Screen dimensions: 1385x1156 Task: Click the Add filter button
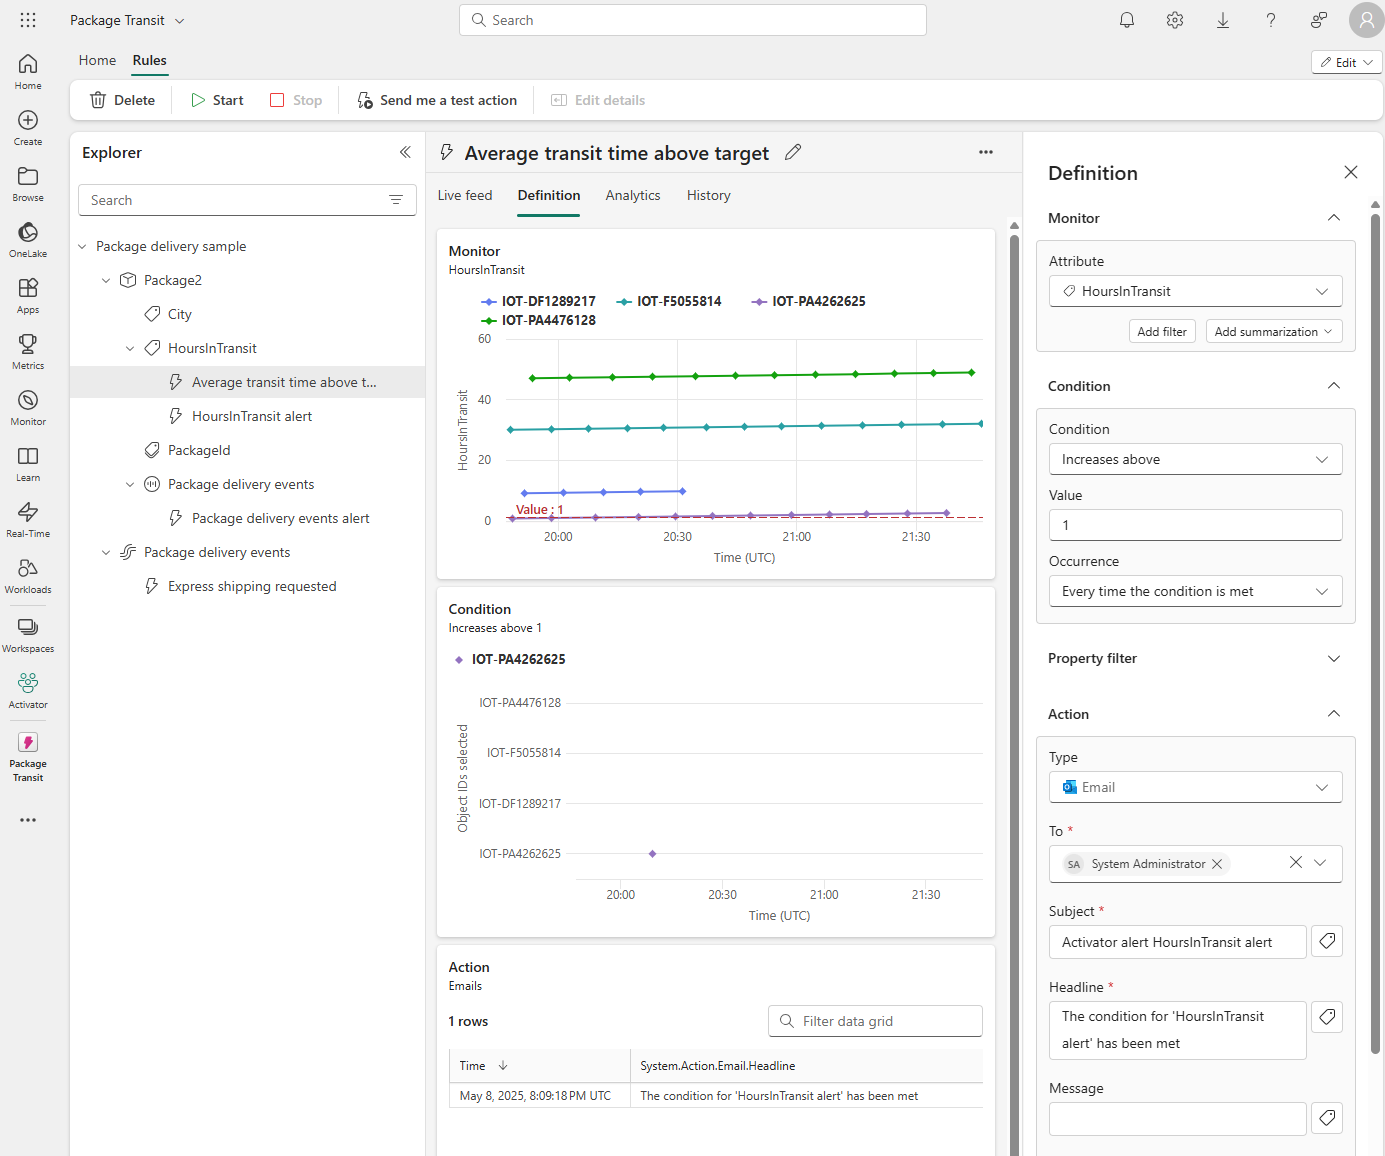click(1161, 331)
